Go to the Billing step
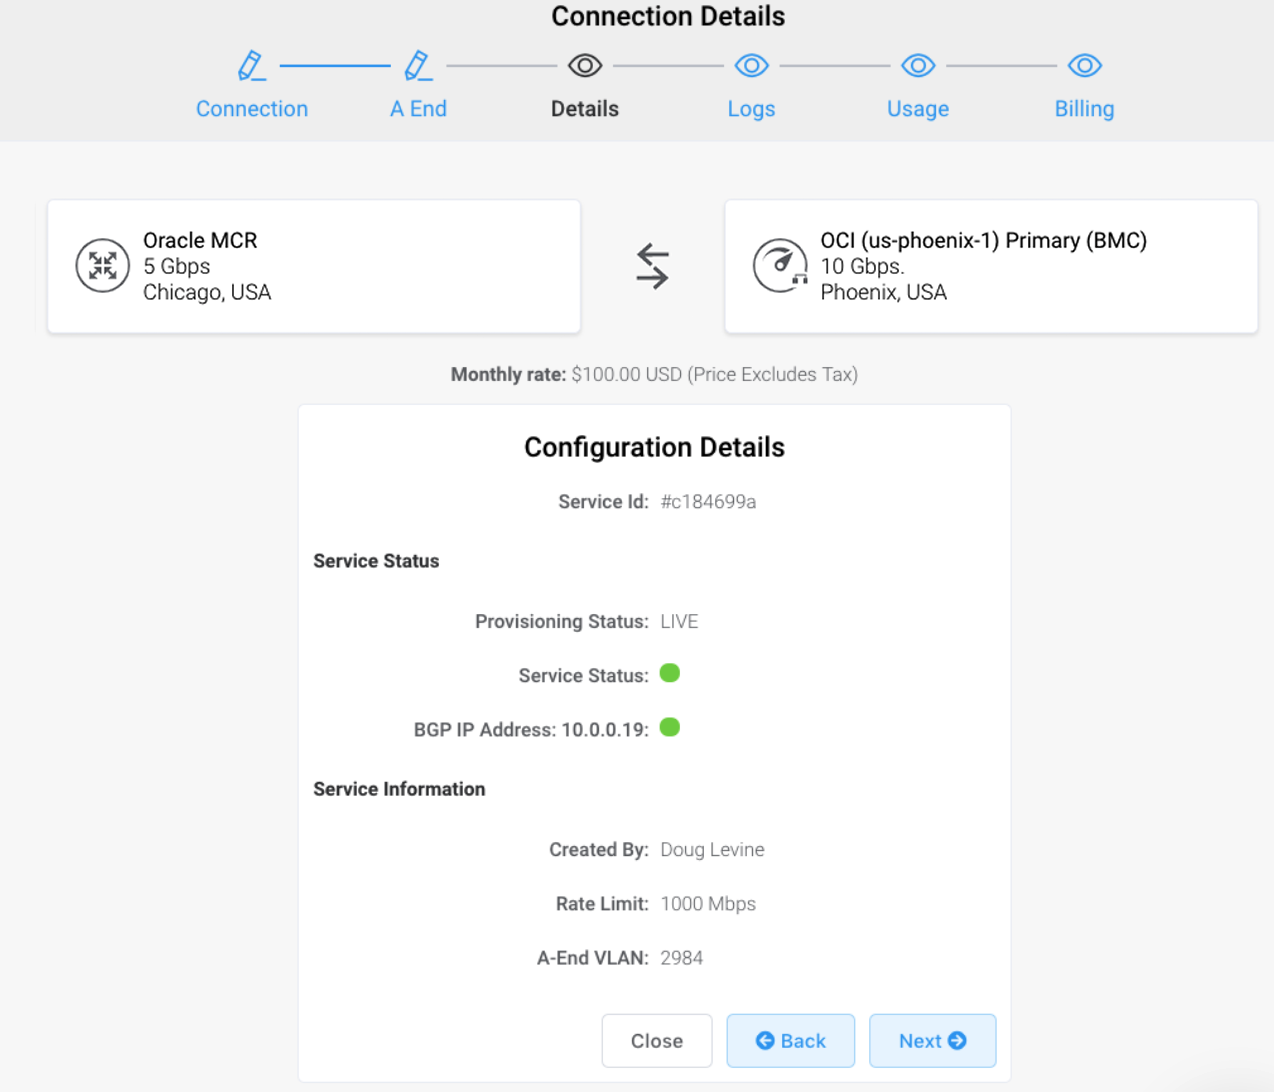The image size is (1274, 1092). [1084, 108]
